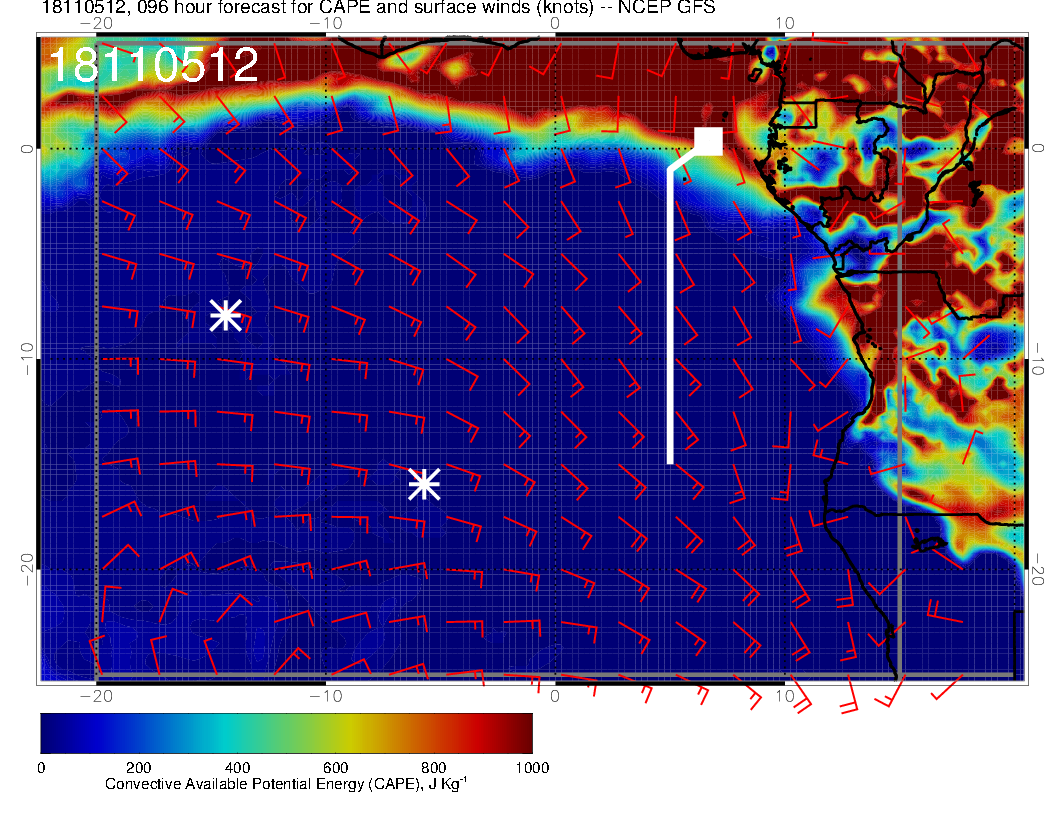The height and width of the screenshot is (816, 1056).
Task: Click the white asterisk marker near 16°S
Action: (424, 484)
